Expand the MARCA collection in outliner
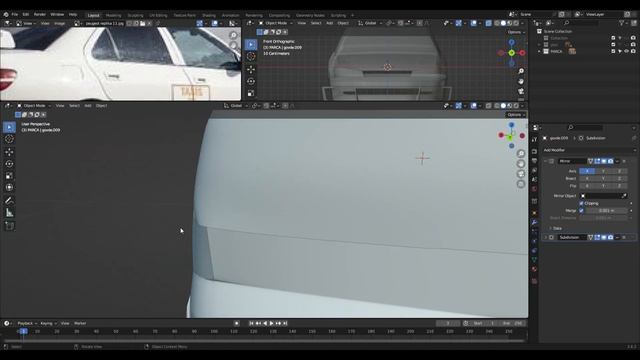This screenshot has height=360, width=640. point(539,51)
